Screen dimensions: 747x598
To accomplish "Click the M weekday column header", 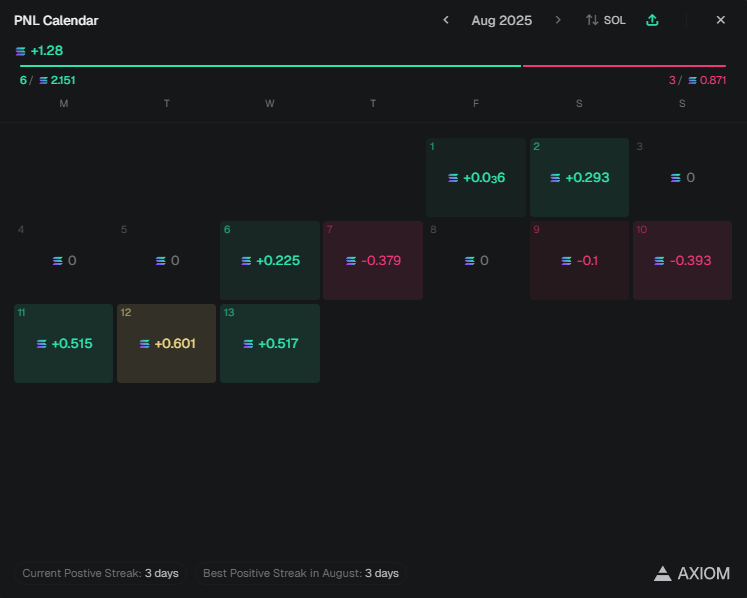I will click(63, 103).
